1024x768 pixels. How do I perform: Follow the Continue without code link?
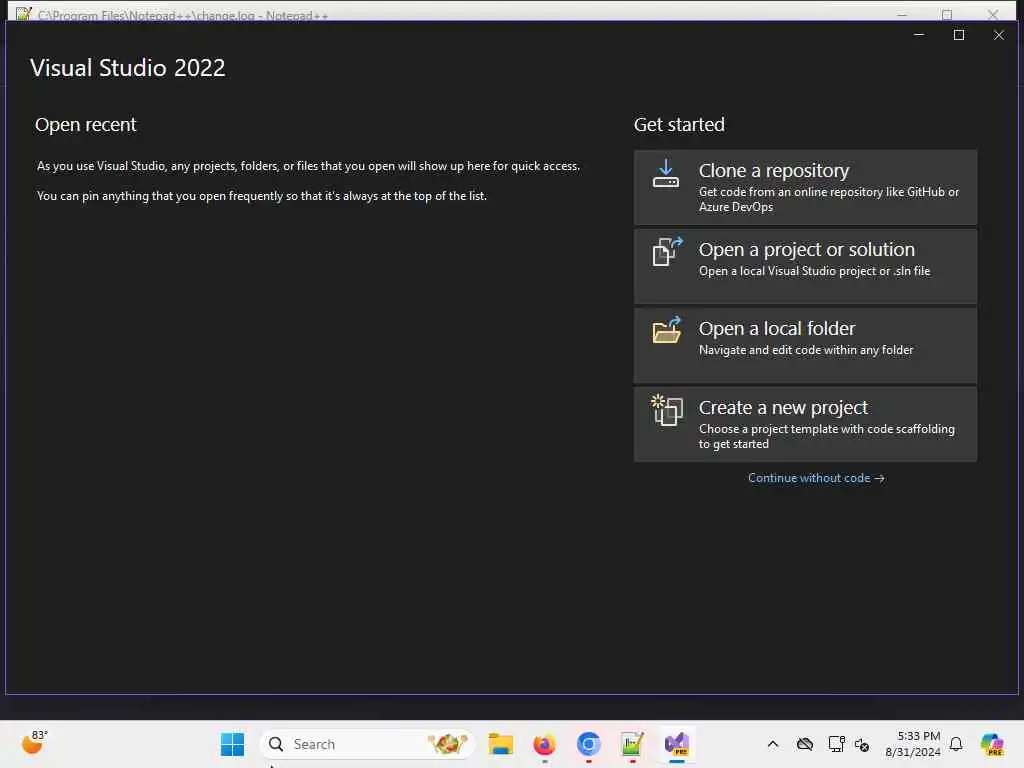coord(816,478)
